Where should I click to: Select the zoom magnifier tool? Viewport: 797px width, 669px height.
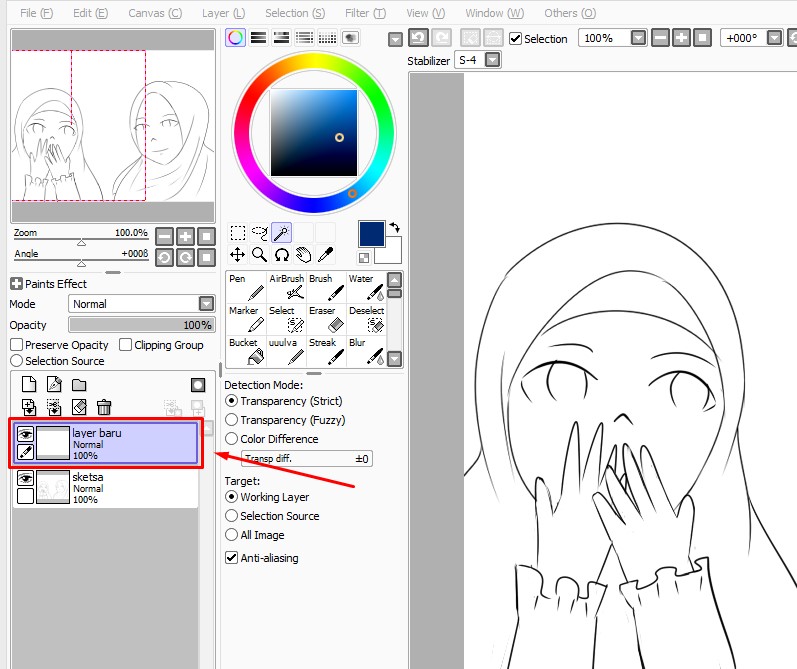pos(260,255)
